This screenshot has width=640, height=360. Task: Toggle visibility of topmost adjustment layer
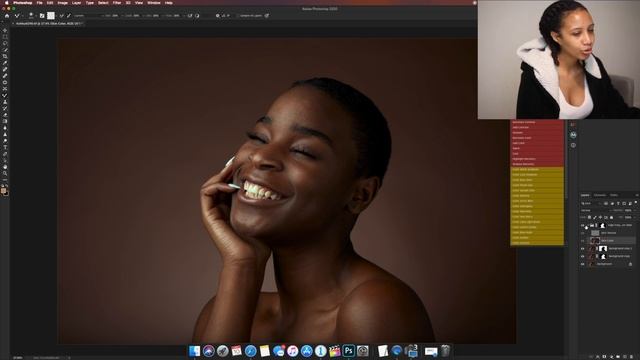pos(582,225)
